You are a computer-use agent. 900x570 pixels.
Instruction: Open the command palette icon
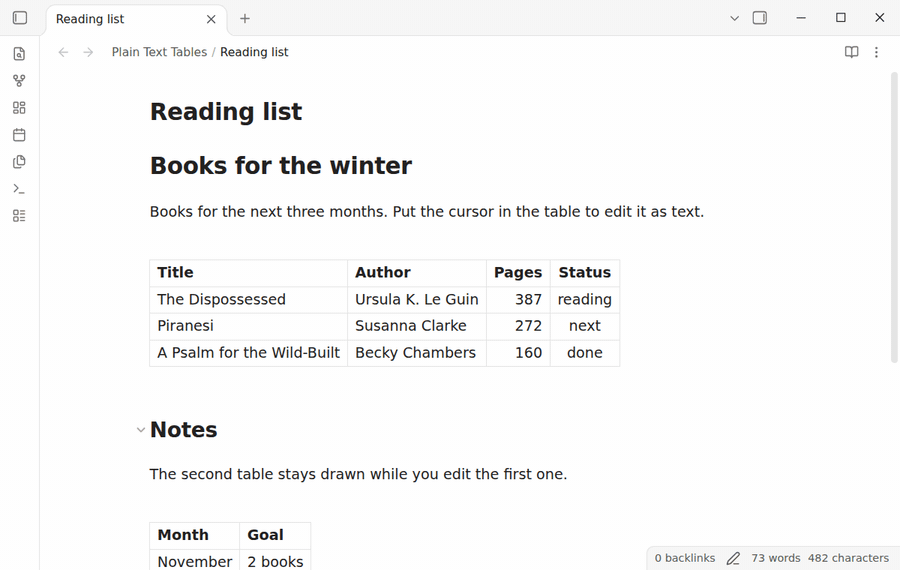pos(19,189)
